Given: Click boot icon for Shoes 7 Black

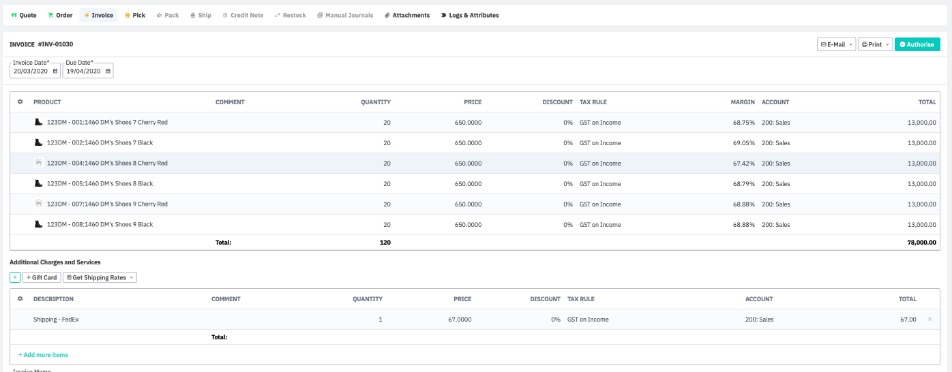Looking at the screenshot, I should click(38, 143).
